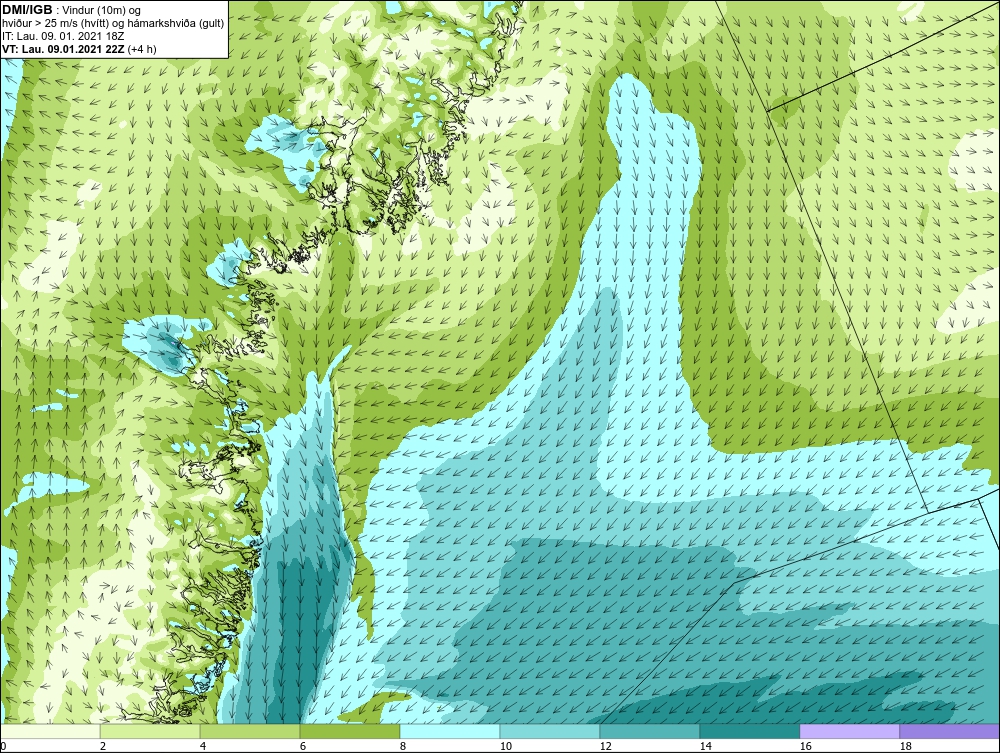The height and width of the screenshot is (753, 1000).
Task: Click the legend scale label '12'
Action: 605,746
